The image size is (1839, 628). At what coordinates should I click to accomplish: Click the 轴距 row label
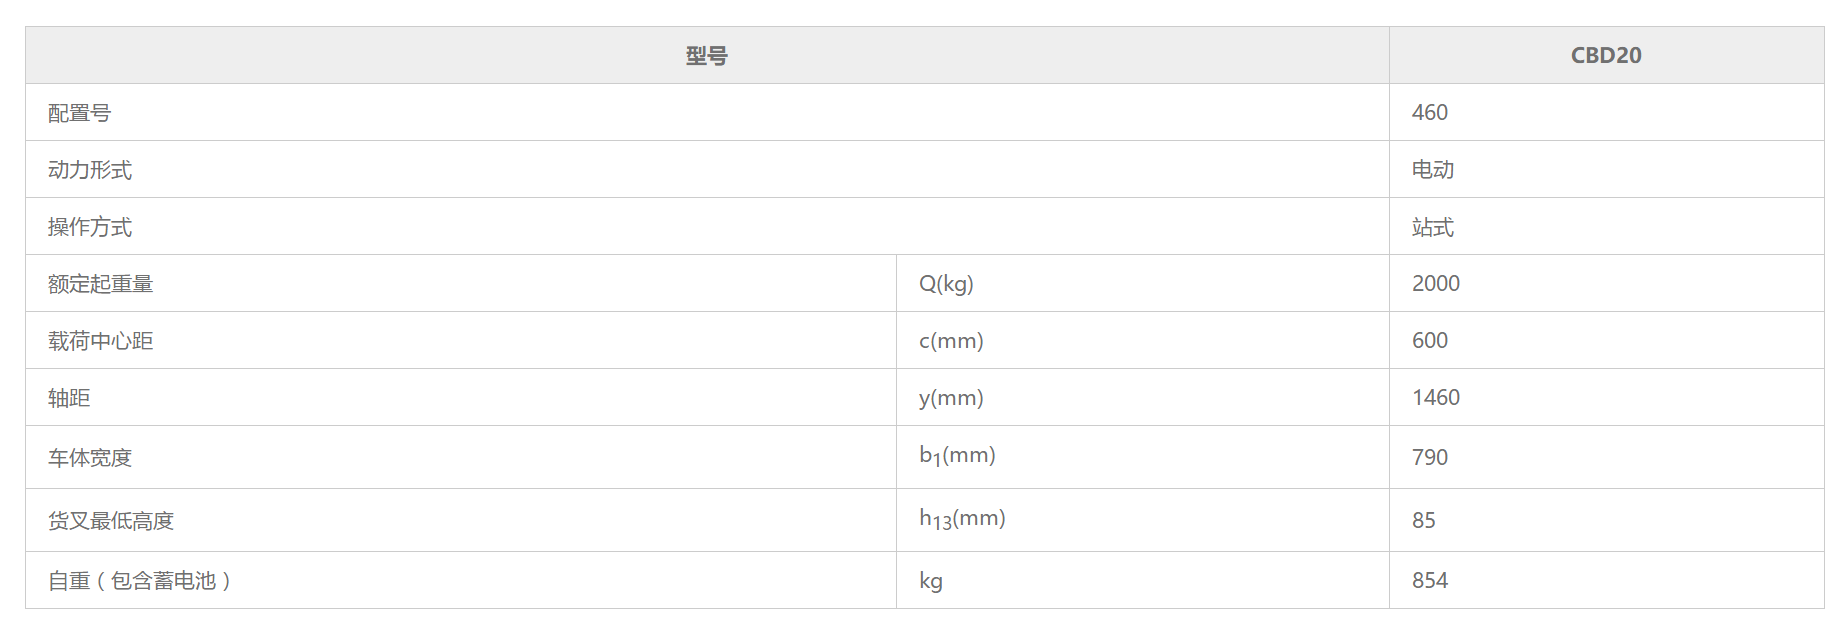(69, 398)
